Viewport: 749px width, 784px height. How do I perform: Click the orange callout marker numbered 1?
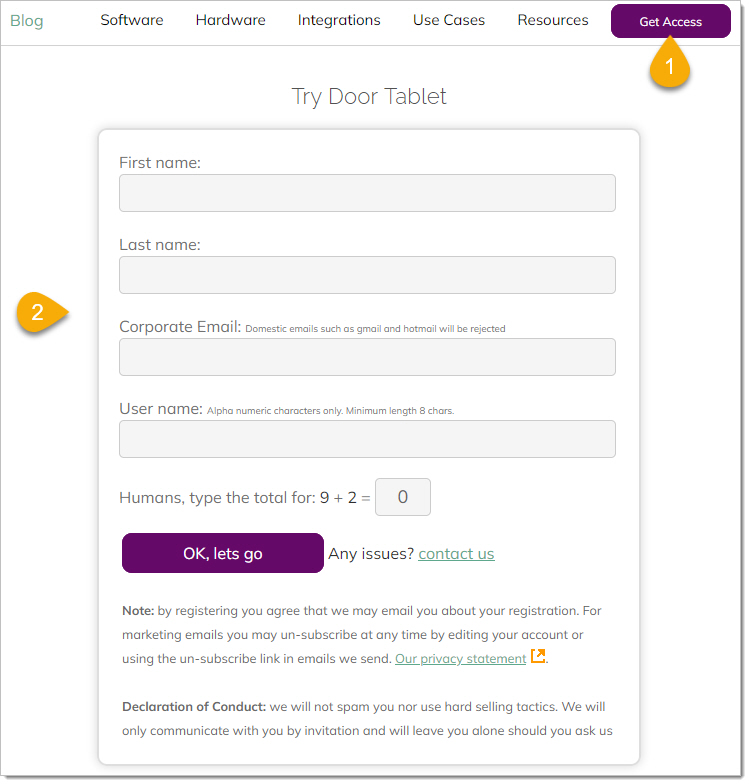click(670, 67)
